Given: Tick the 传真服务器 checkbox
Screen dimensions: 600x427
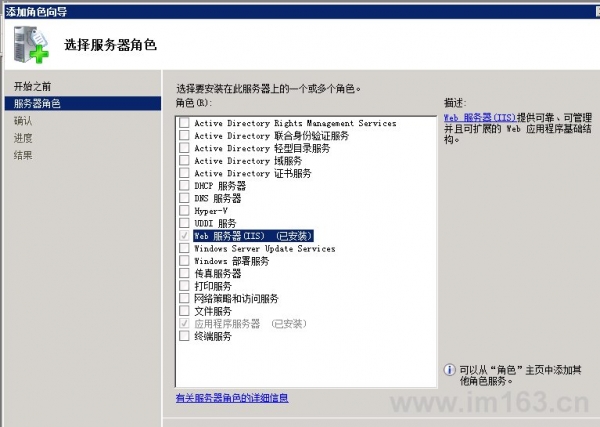Looking at the screenshot, I should pos(184,273).
